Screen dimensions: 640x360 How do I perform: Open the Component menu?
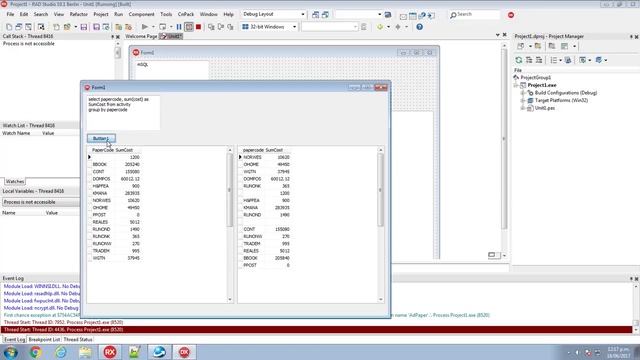click(141, 14)
